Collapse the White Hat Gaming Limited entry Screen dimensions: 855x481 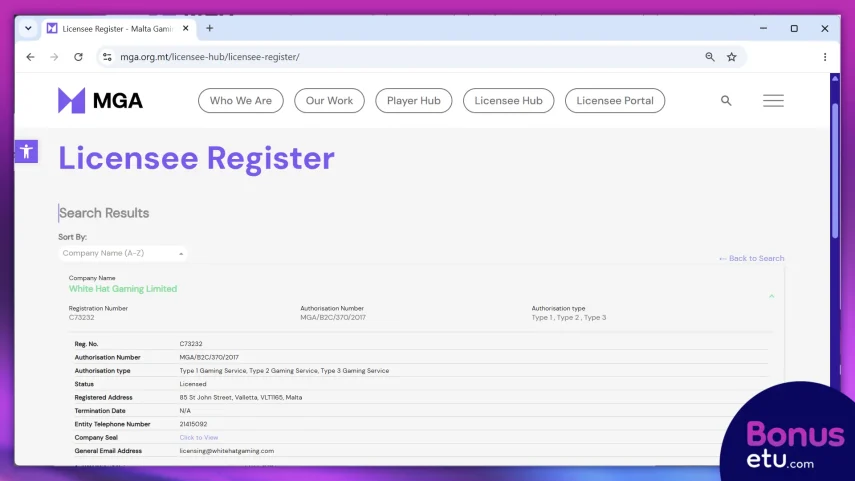(772, 296)
